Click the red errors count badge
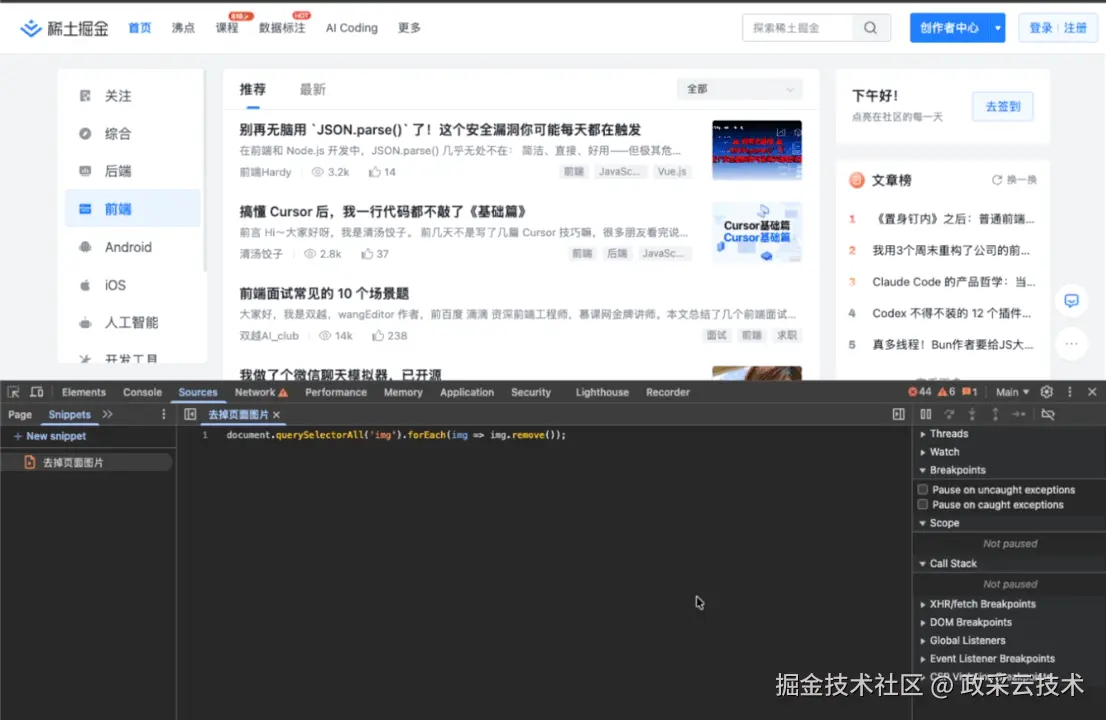The height and width of the screenshot is (720, 1106). click(x=920, y=392)
